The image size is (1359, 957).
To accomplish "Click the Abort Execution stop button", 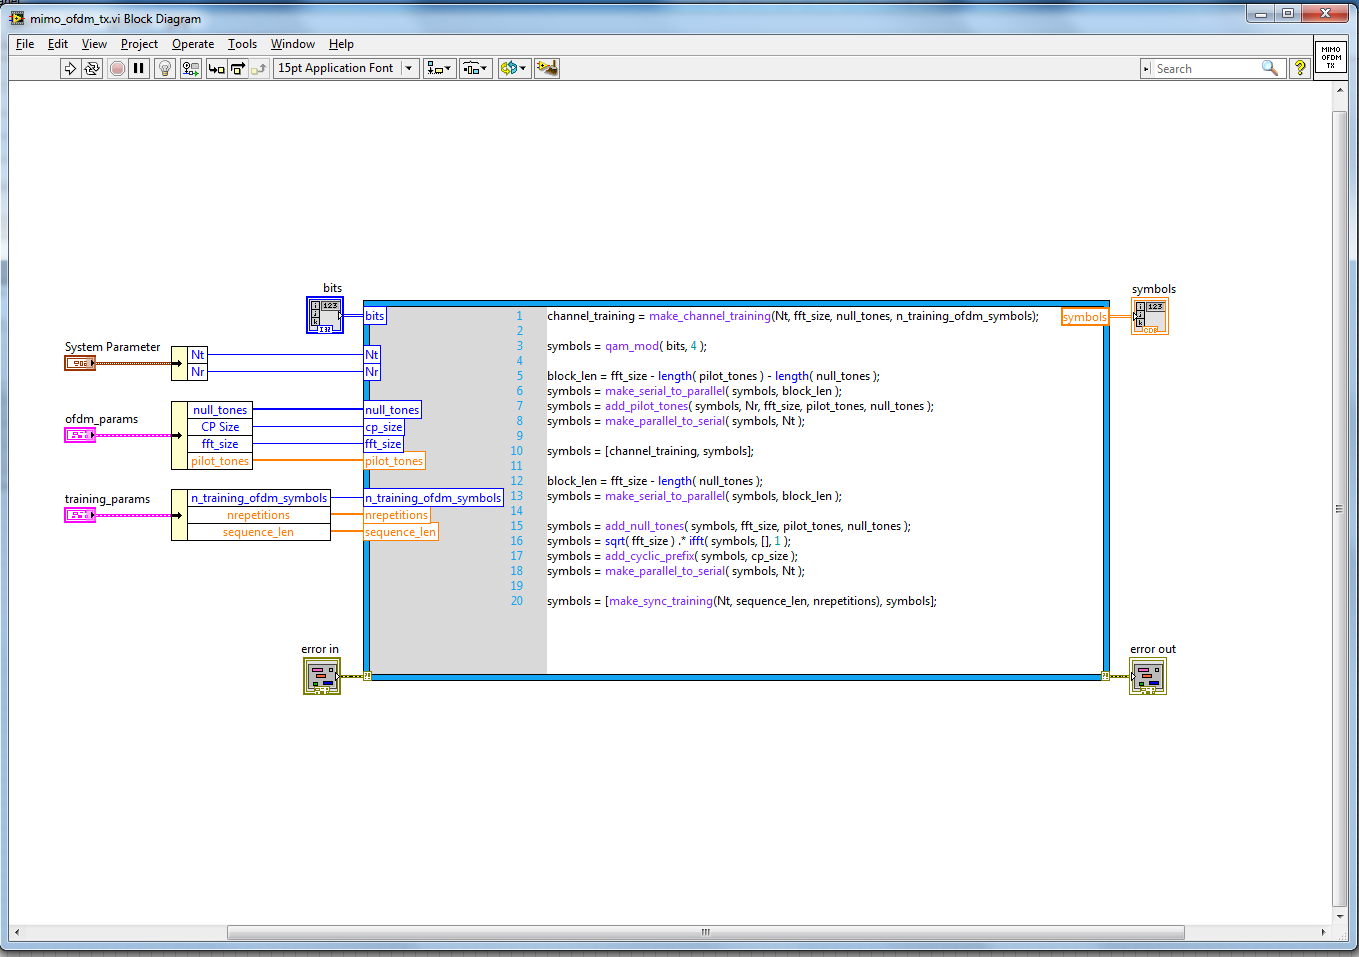I will [x=117, y=68].
